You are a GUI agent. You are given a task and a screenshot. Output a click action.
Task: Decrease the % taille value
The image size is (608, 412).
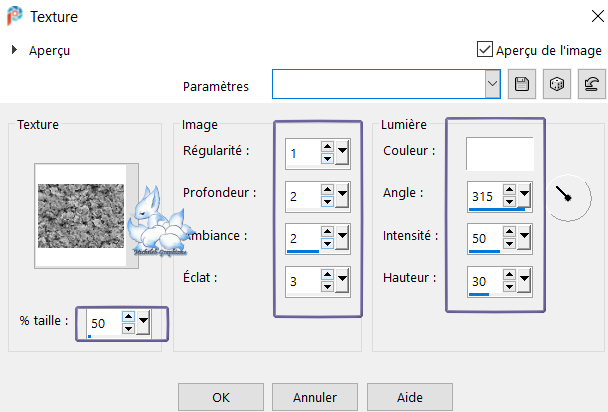point(128,329)
